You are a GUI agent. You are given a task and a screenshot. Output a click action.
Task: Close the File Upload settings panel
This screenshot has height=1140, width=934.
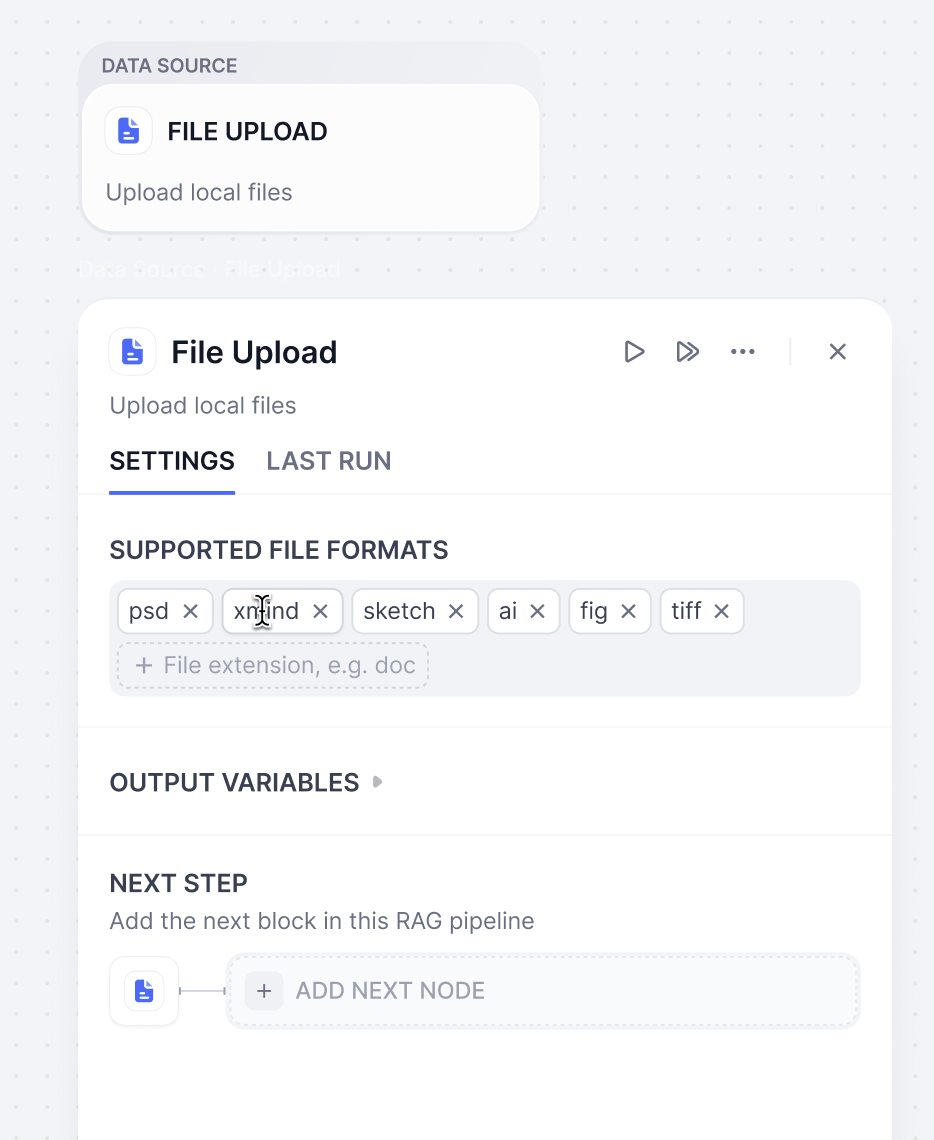pyautogui.click(x=838, y=351)
